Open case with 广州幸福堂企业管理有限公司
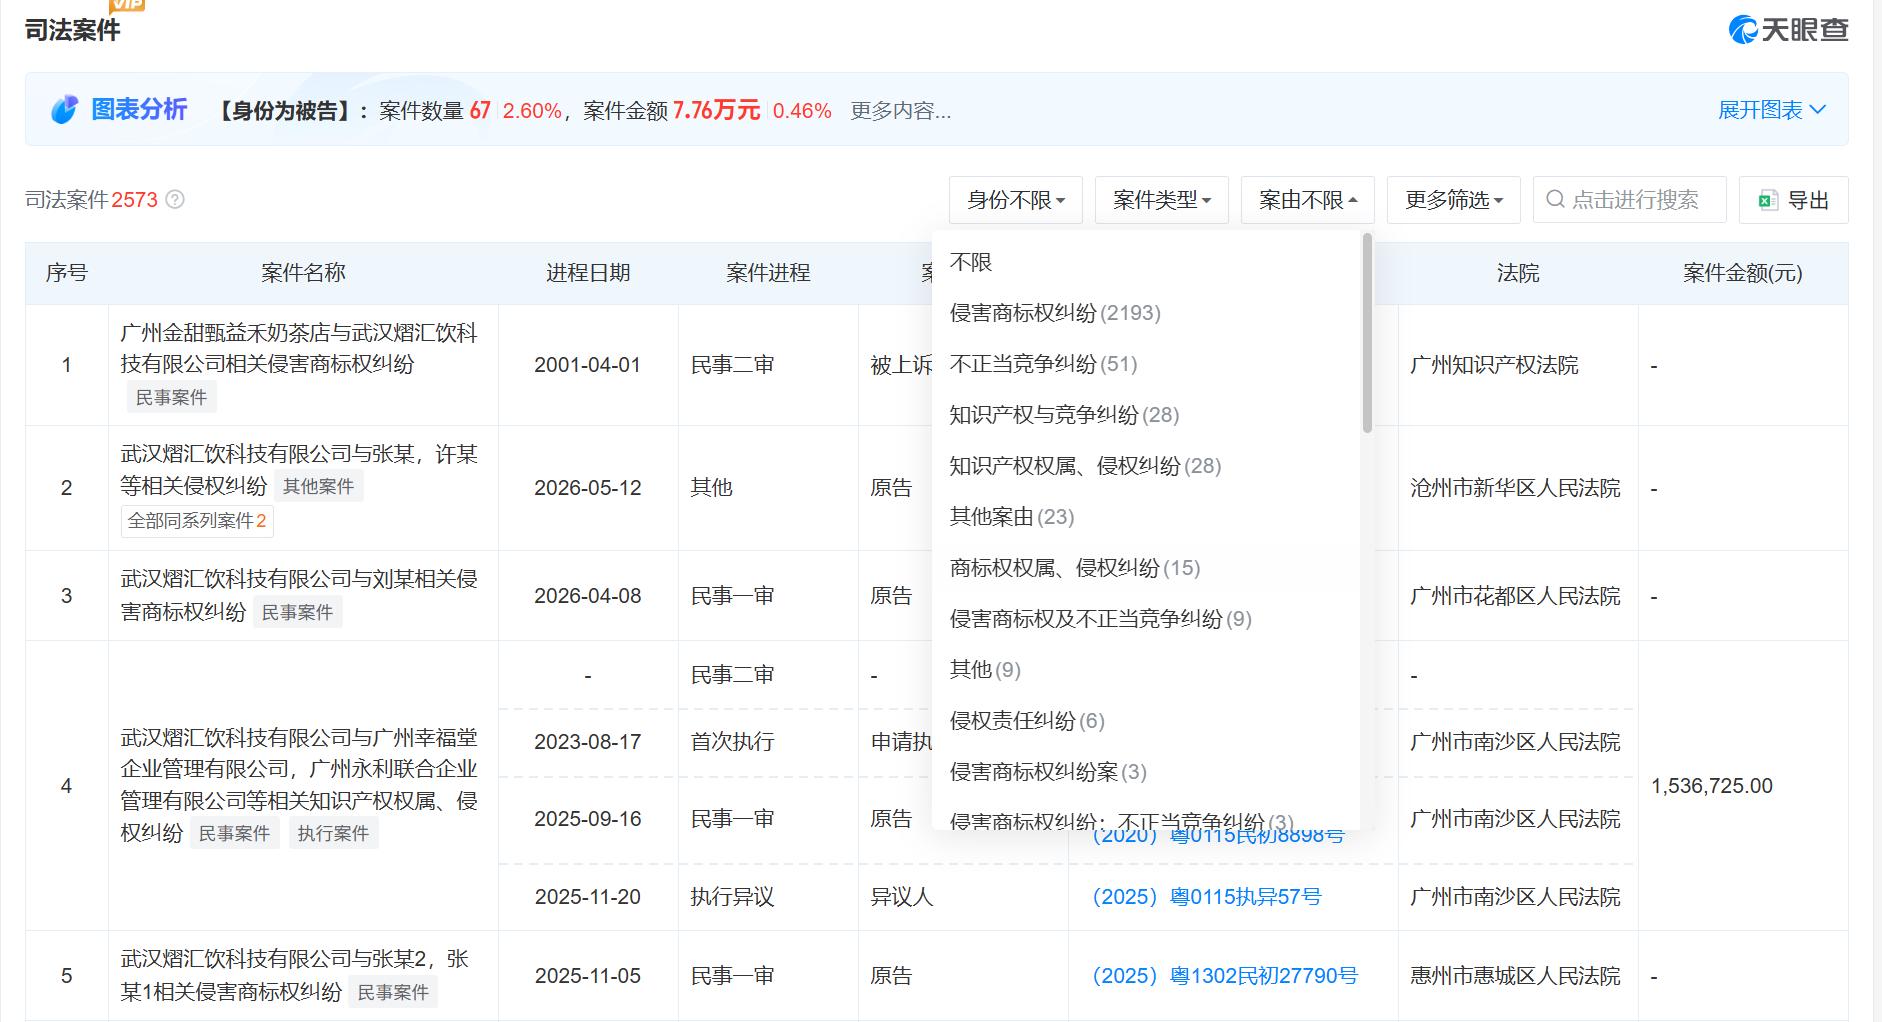 pyautogui.click(x=299, y=785)
